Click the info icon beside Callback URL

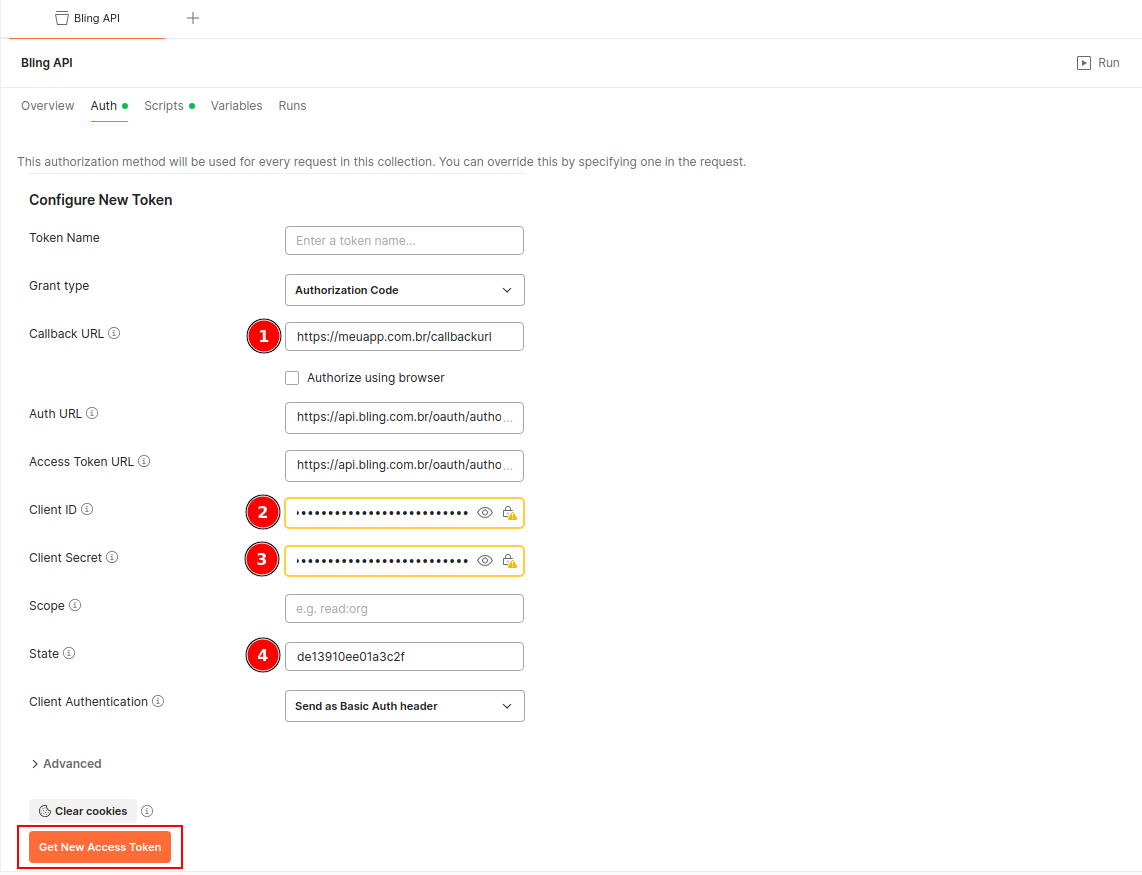114,334
